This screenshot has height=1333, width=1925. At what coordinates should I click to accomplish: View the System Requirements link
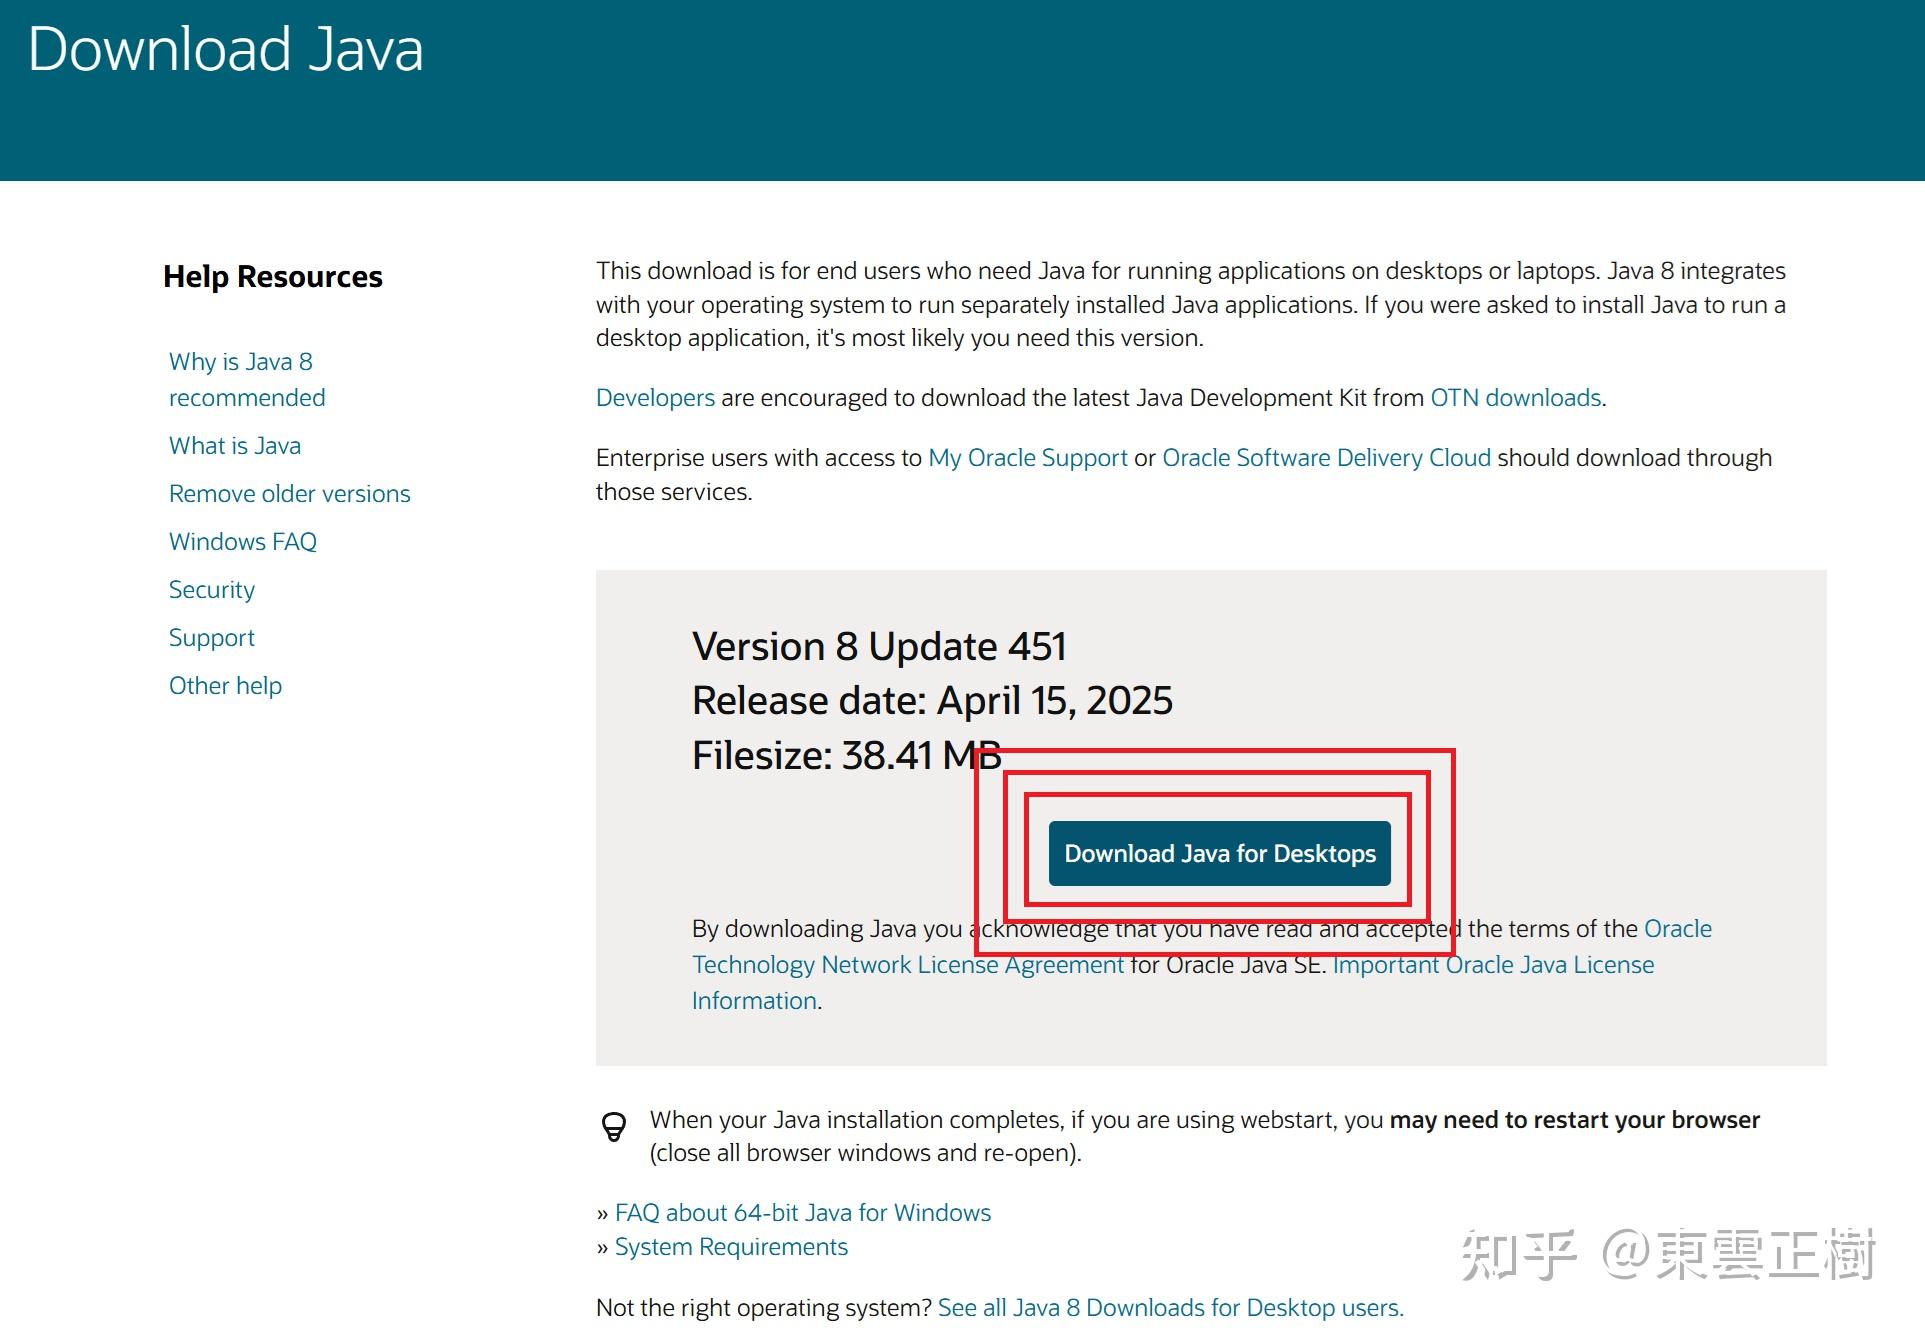(x=731, y=1247)
